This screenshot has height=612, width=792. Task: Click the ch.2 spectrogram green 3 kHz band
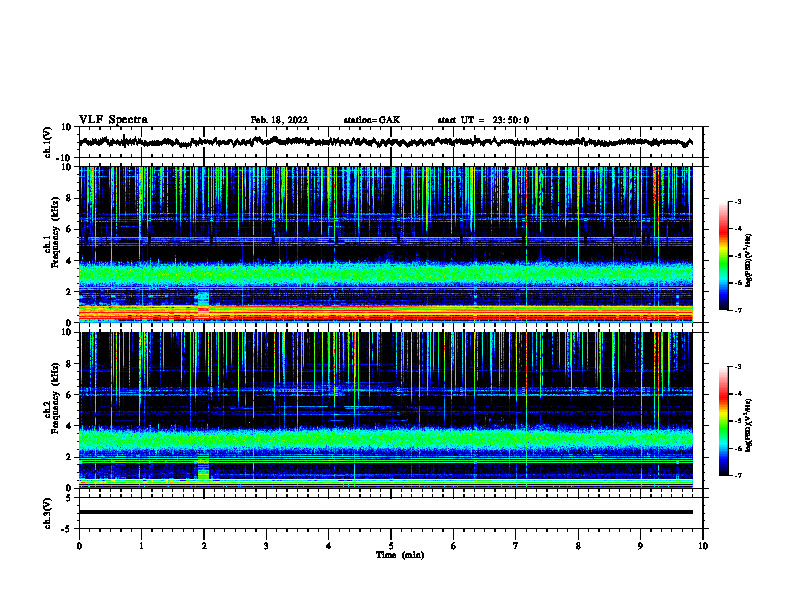[x=385, y=439]
